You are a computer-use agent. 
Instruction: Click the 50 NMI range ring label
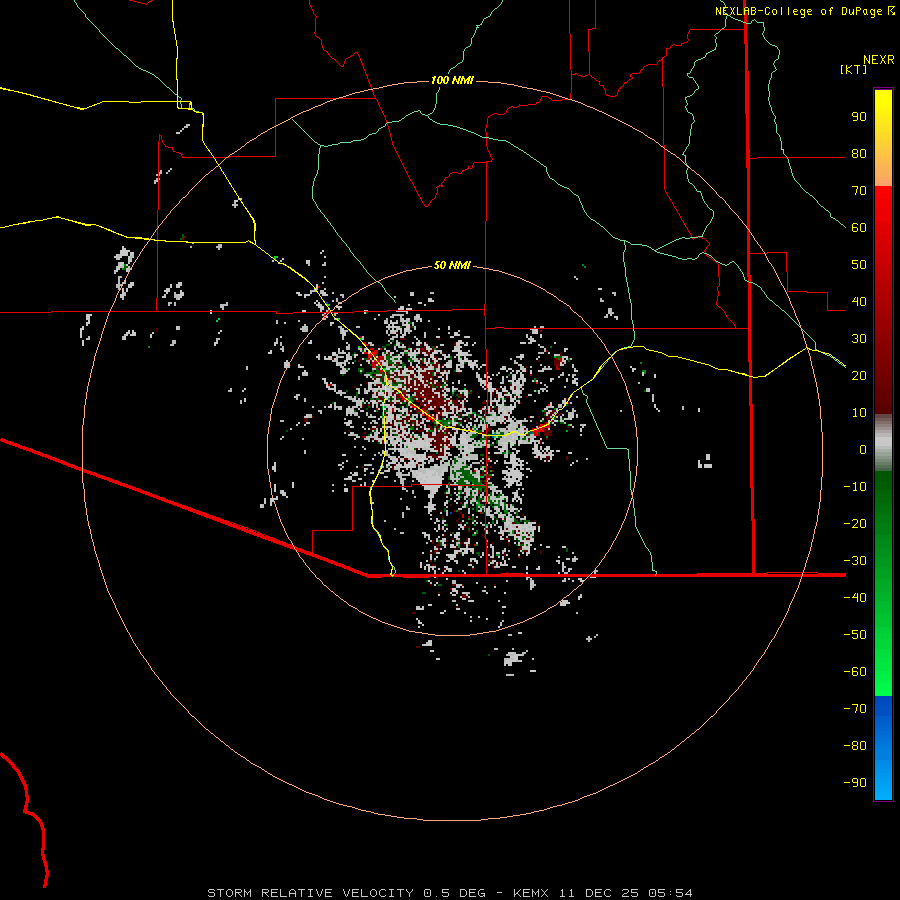click(x=452, y=265)
